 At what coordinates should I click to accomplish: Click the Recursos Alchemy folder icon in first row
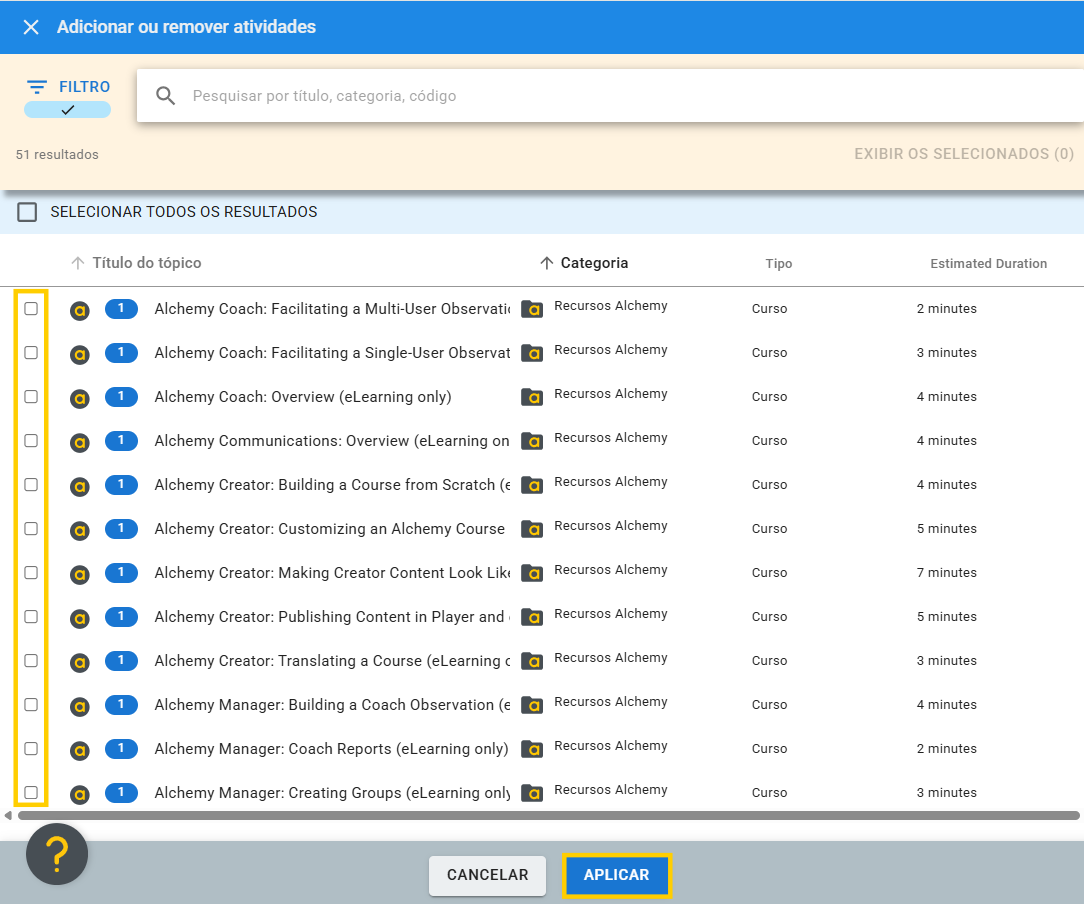coord(532,310)
